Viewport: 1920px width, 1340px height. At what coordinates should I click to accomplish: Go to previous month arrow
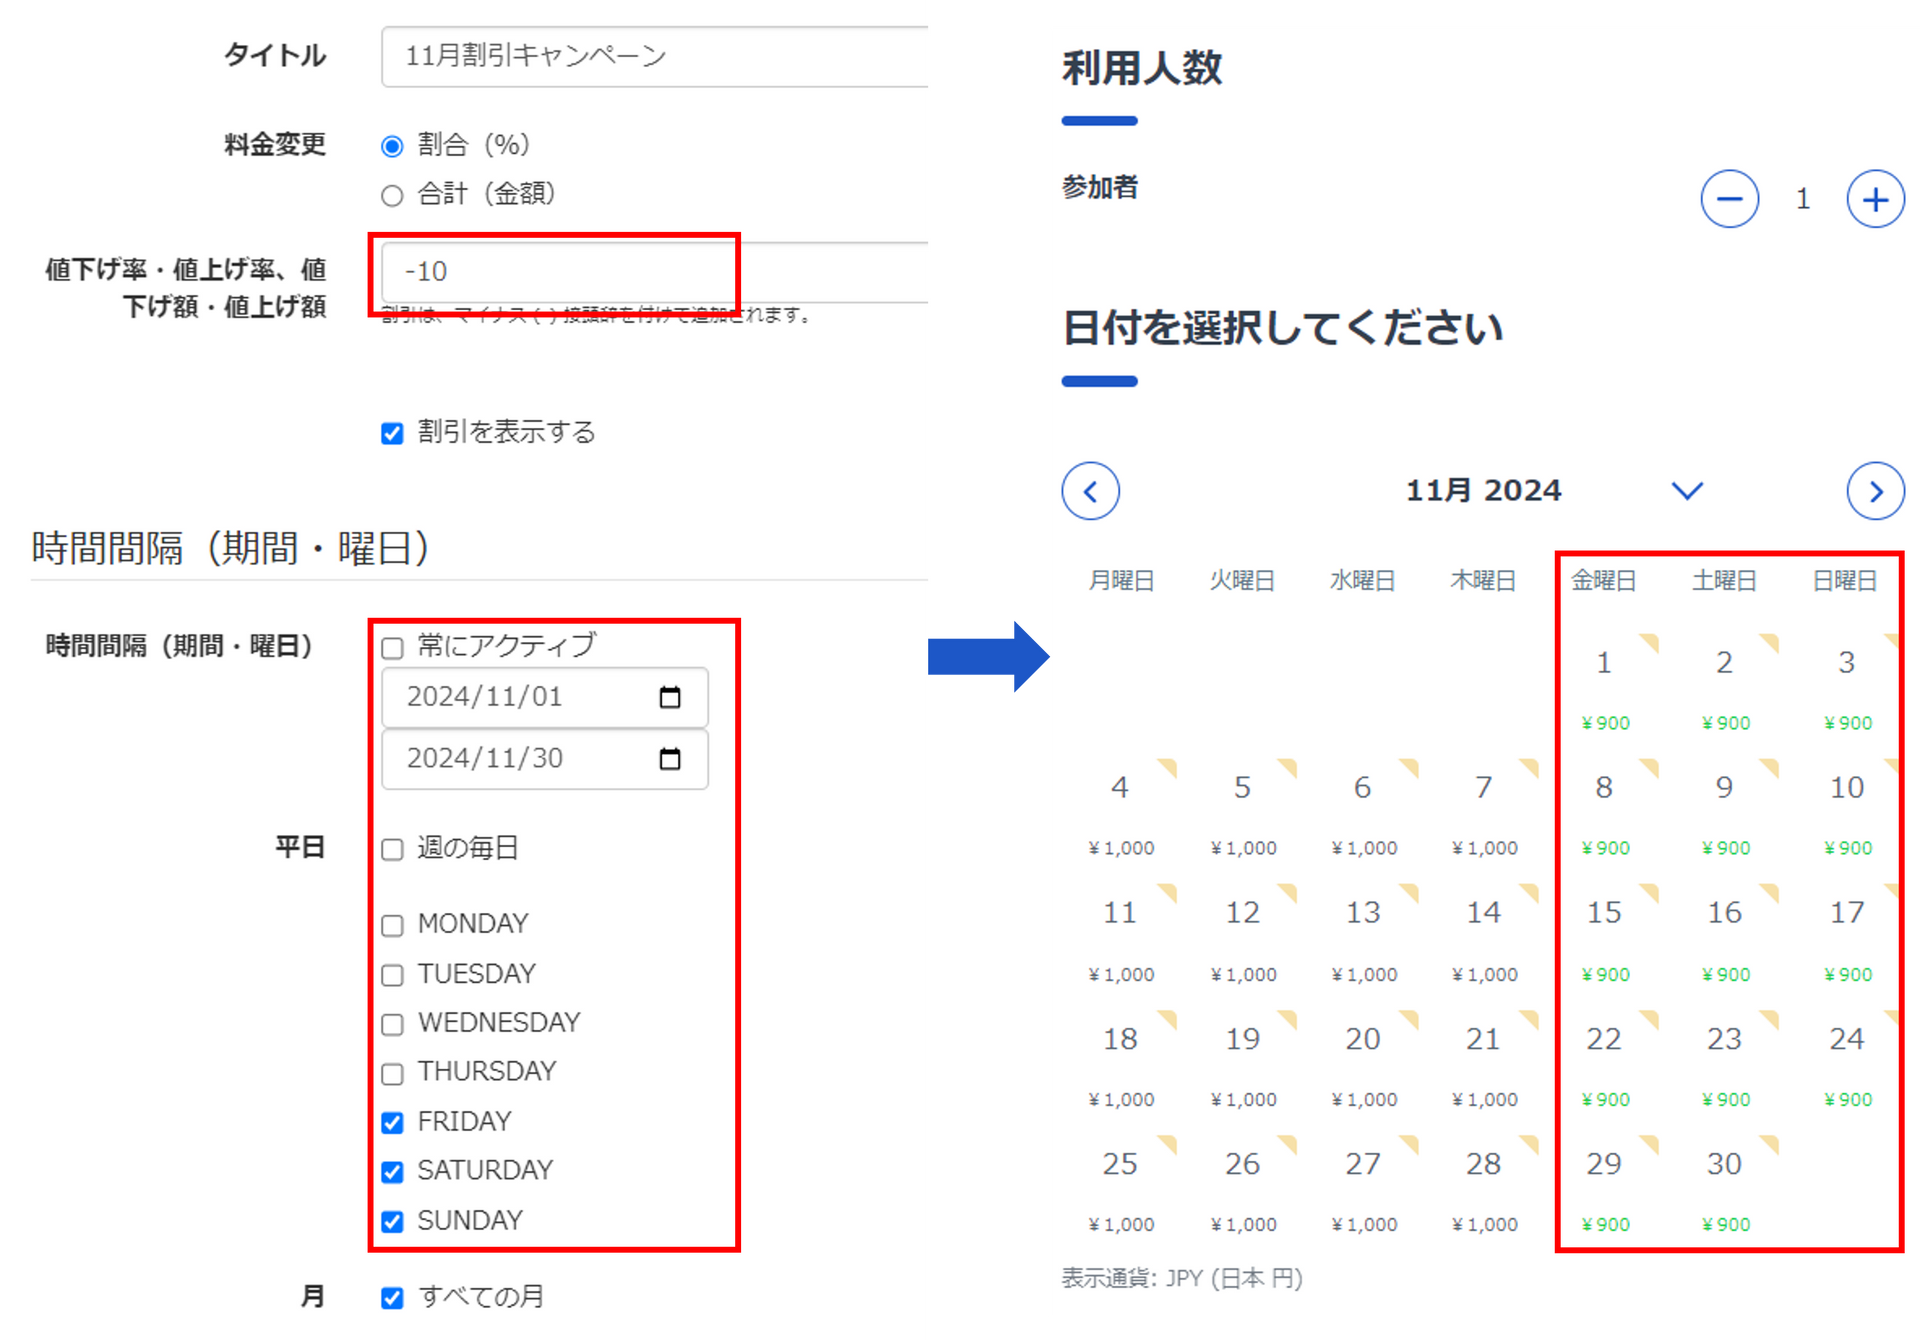[x=1090, y=491]
